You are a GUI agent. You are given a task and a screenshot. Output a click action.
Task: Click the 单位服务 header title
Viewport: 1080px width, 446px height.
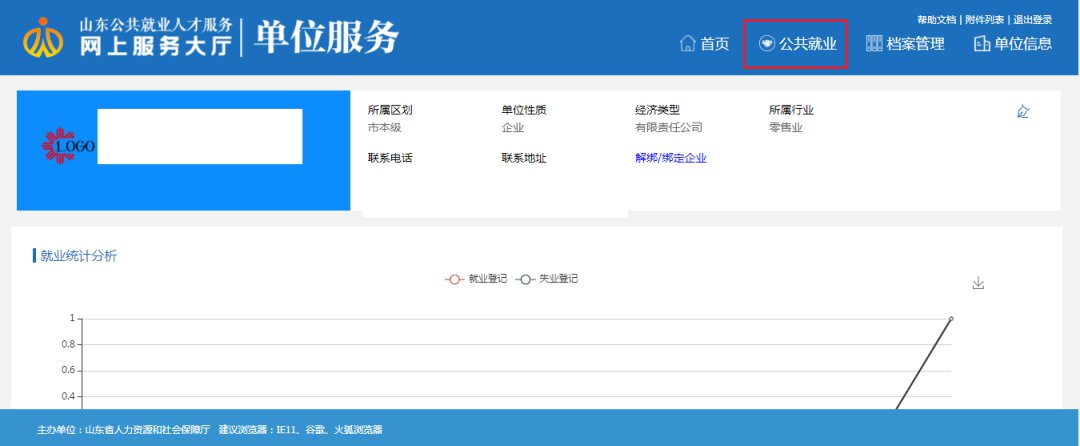326,38
